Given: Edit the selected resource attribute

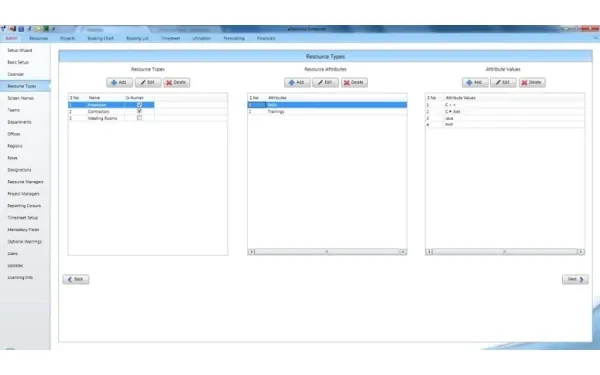Looking at the screenshot, I should [325, 82].
